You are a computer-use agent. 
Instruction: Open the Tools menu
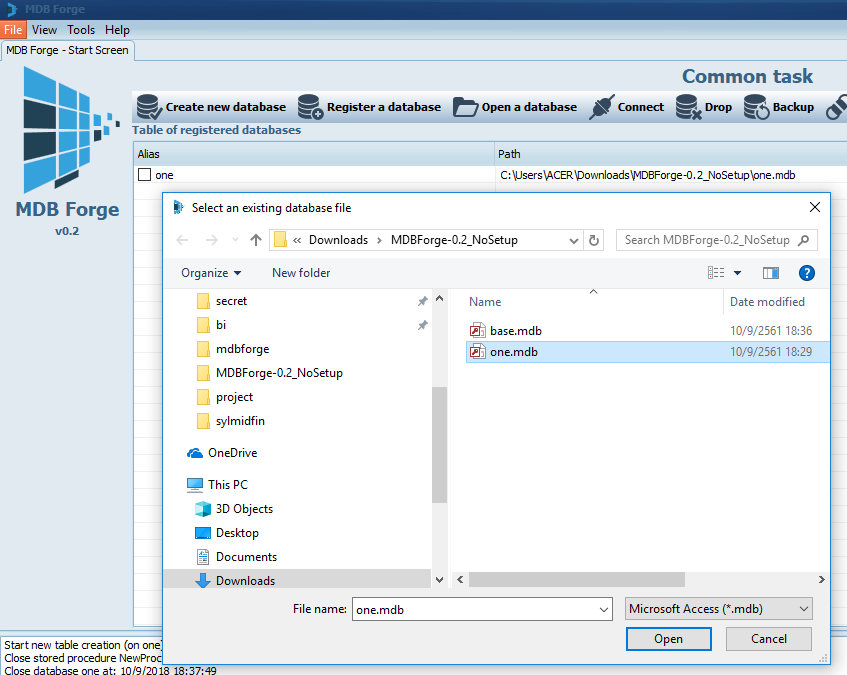tap(81, 30)
